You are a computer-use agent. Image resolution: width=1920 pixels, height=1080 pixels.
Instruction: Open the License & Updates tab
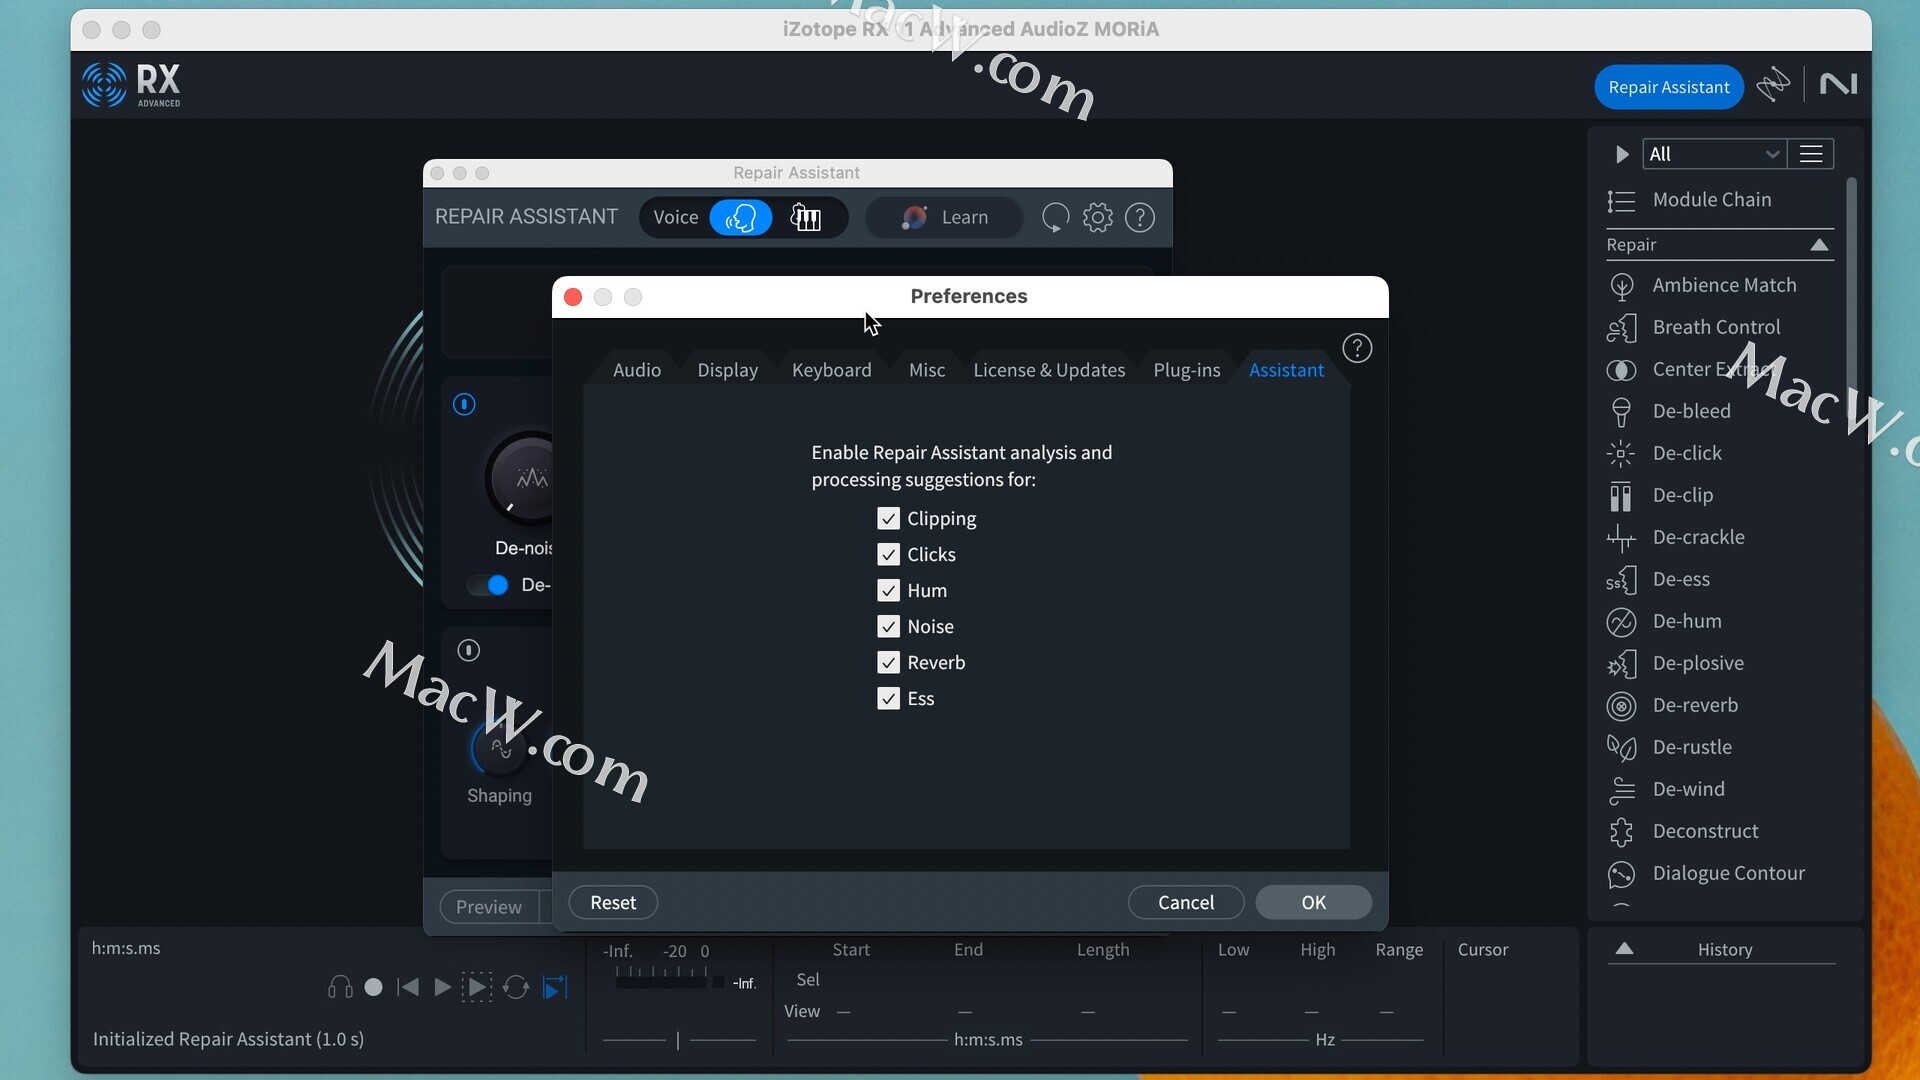1049,370
